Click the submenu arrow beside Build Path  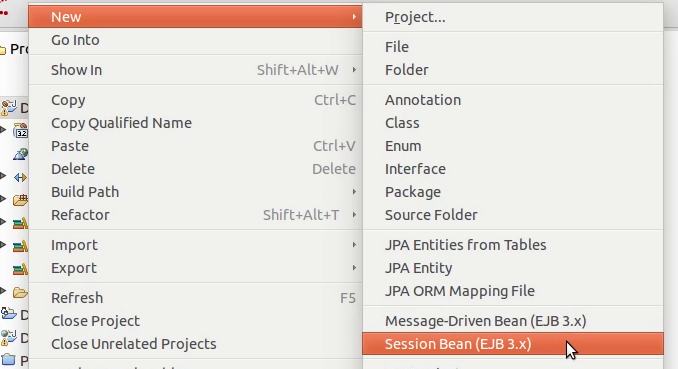(x=354, y=192)
